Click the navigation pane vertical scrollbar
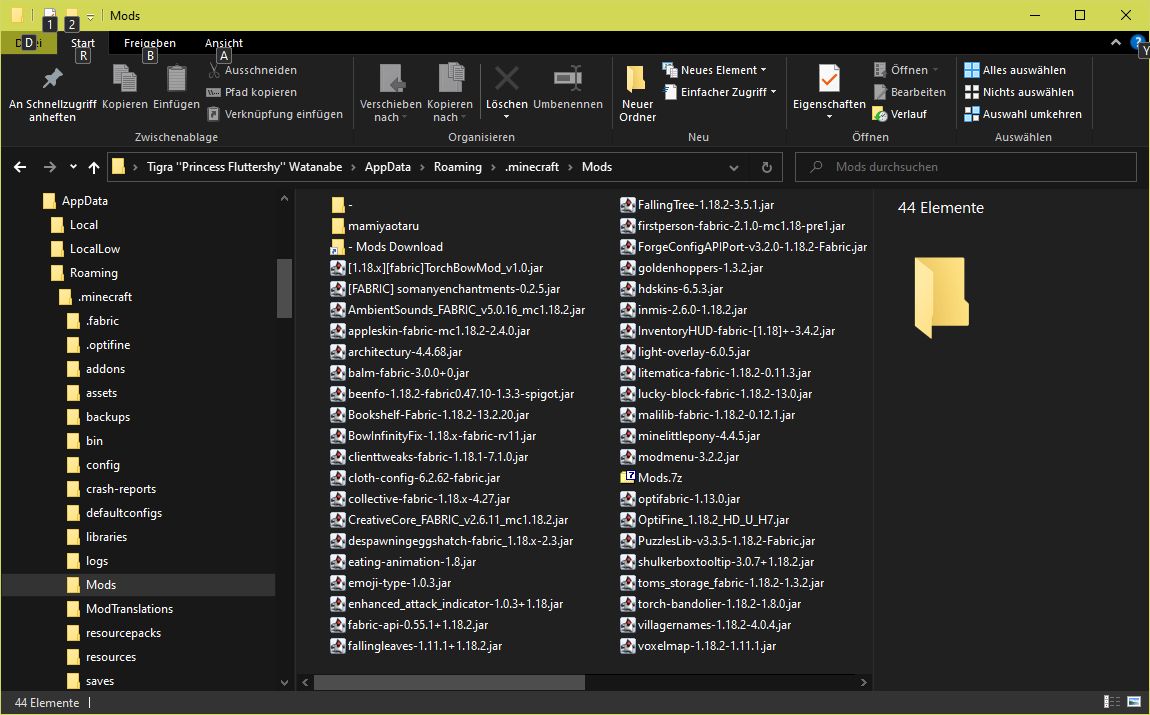 [x=285, y=288]
